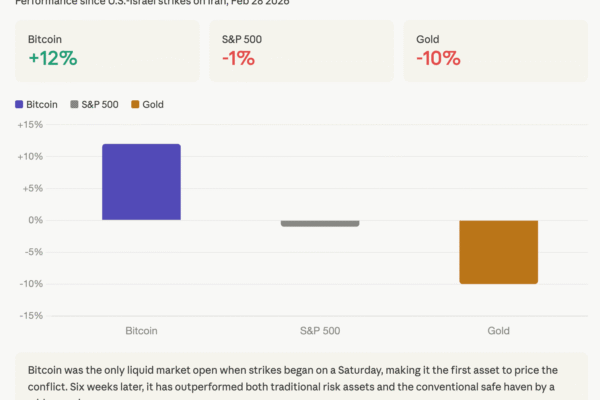The width and height of the screenshot is (600, 400).
Task: Toggle the S&P 500 series legend label
Action: pos(102,104)
